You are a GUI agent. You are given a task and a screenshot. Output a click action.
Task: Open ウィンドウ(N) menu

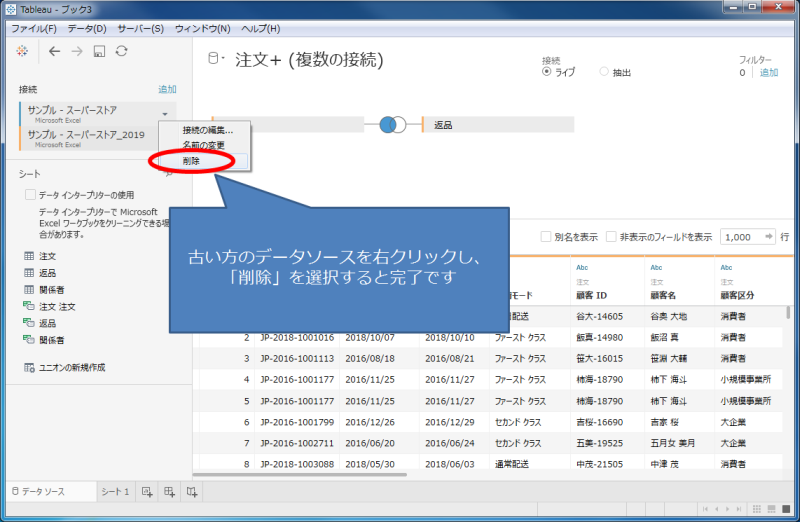point(203,29)
